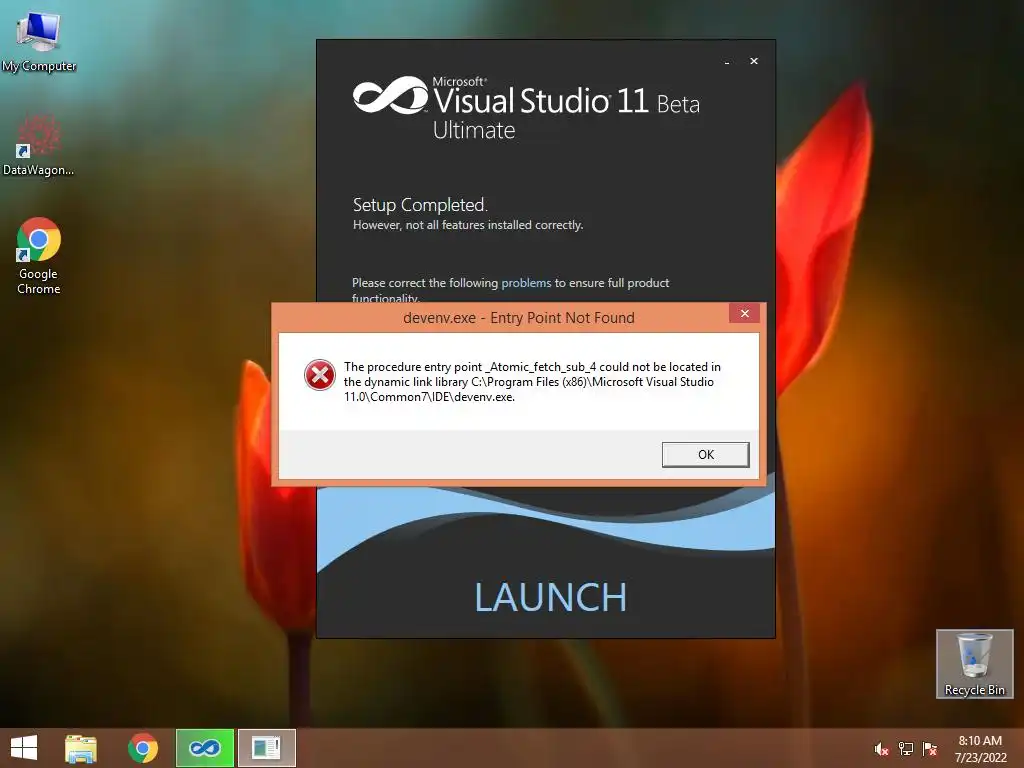Open Action Center flag tray icon

[930, 749]
